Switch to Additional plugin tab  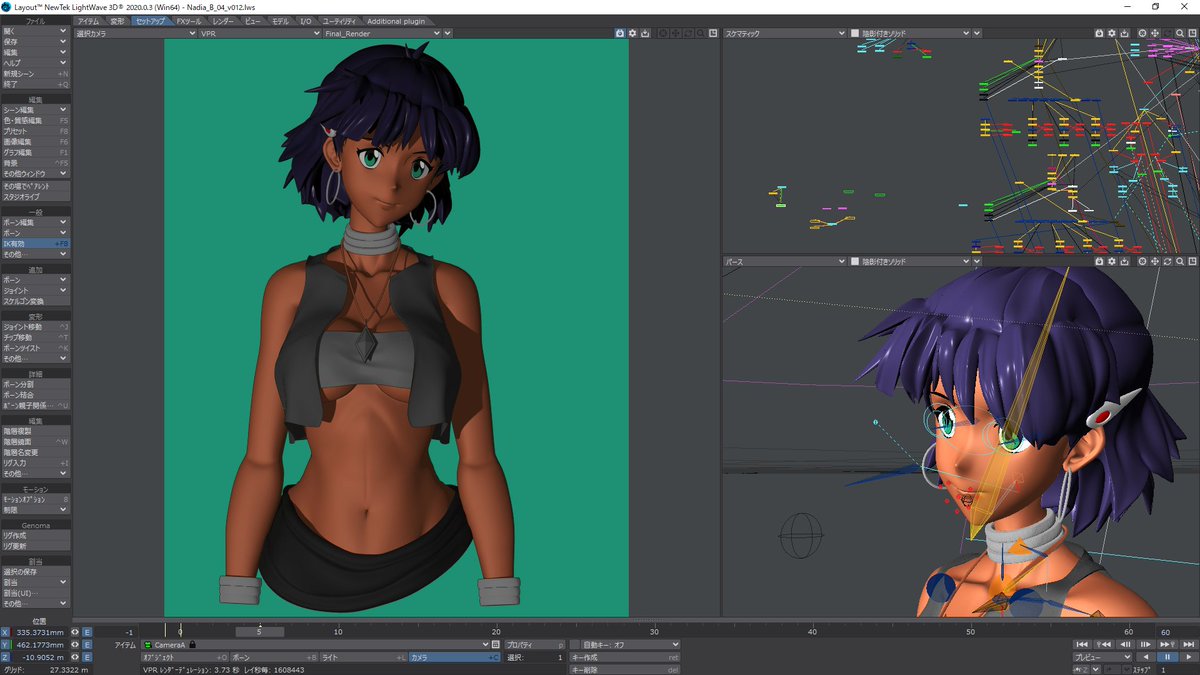tap(396, 21)
